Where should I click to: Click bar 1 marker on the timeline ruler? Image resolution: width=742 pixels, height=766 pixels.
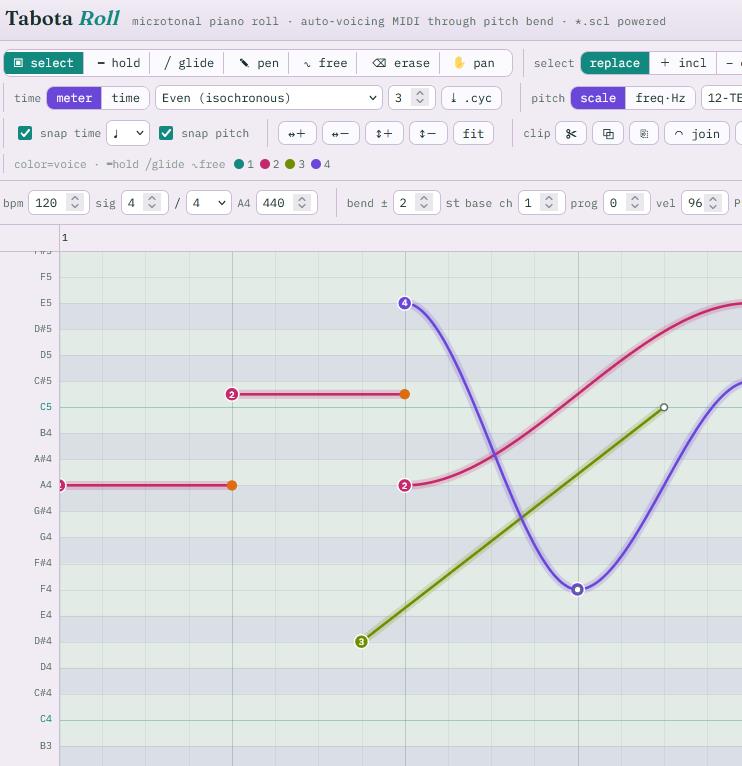point(65,238)
